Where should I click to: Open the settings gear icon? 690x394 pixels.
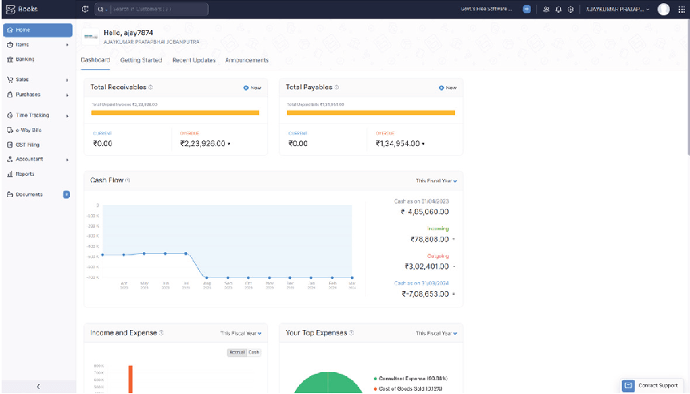[571, 9]
